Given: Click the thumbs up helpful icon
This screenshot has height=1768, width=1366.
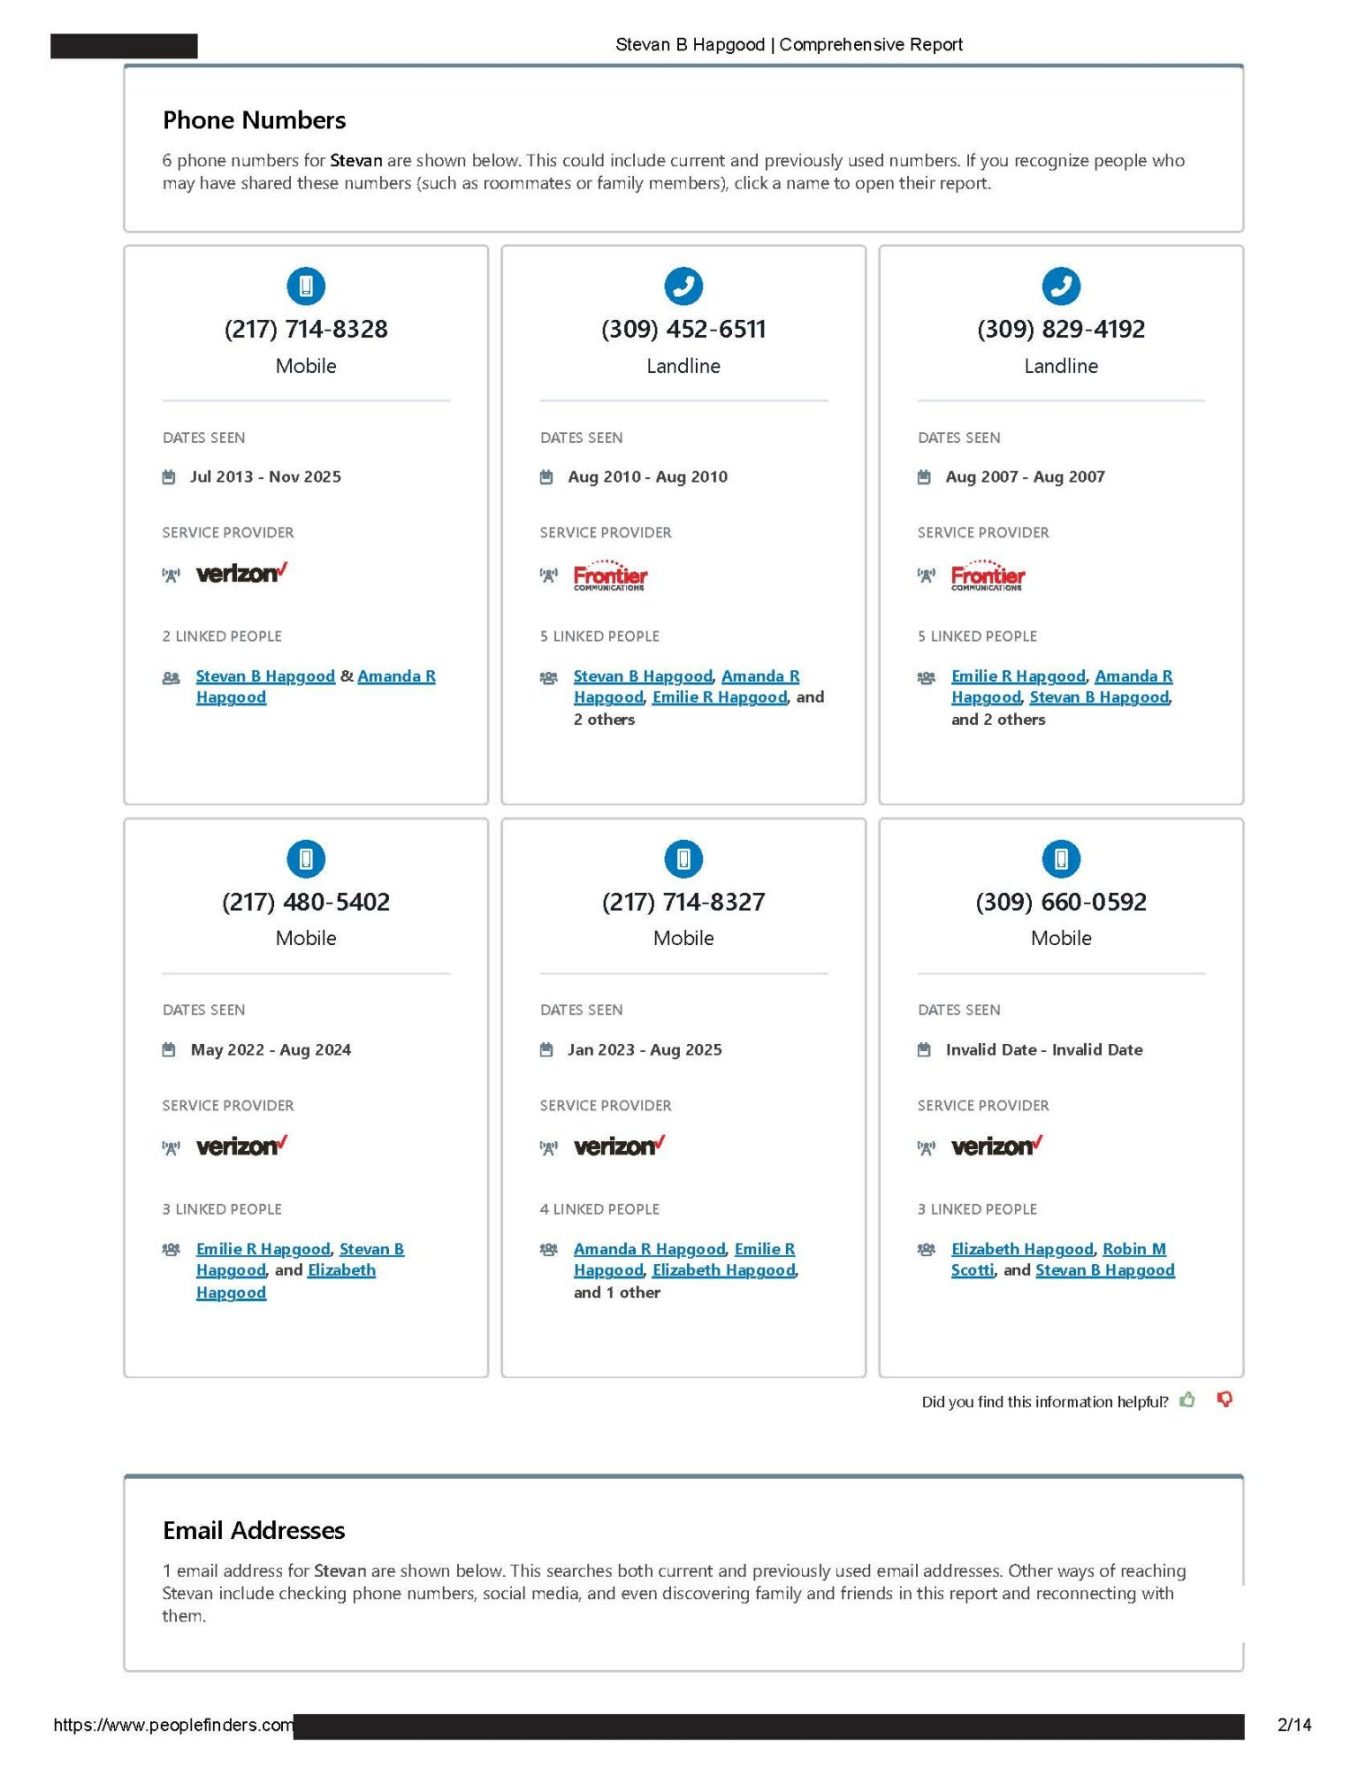Looking at the screenshot, I should coord(1187,1400).
